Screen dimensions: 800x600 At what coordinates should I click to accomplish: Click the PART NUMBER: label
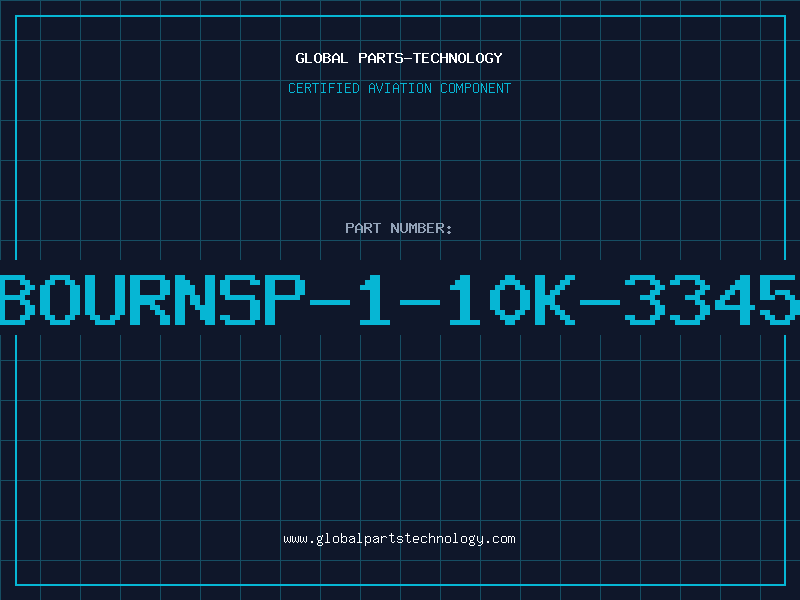[399, 228]
